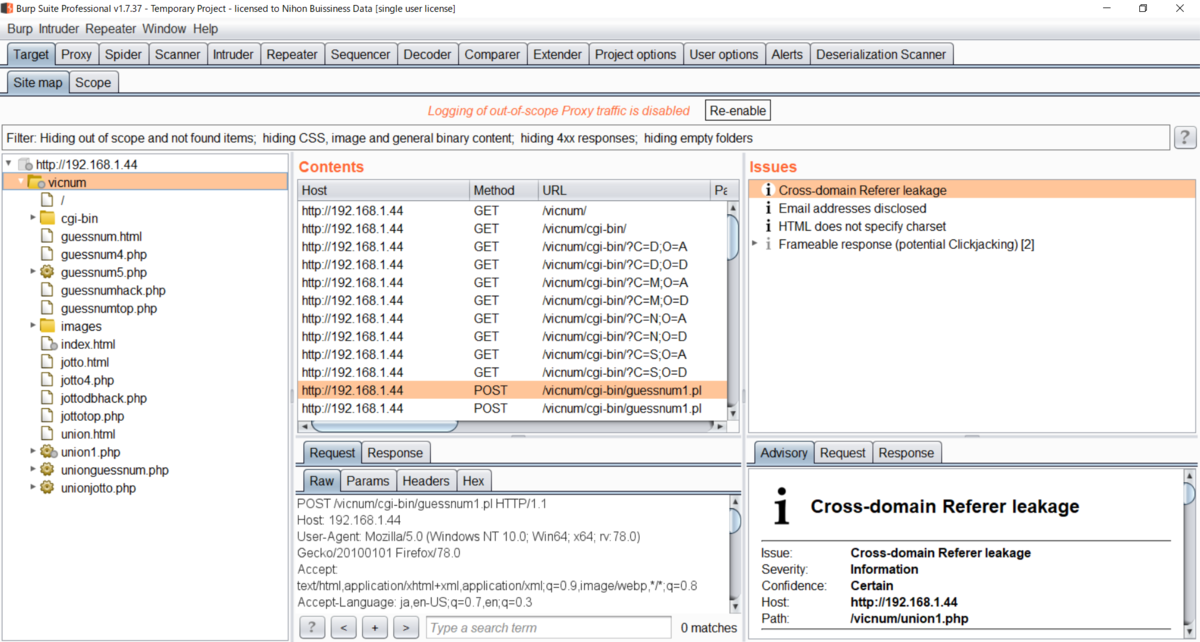
Task: Go to next search match with > button
Action: (406, 628)
